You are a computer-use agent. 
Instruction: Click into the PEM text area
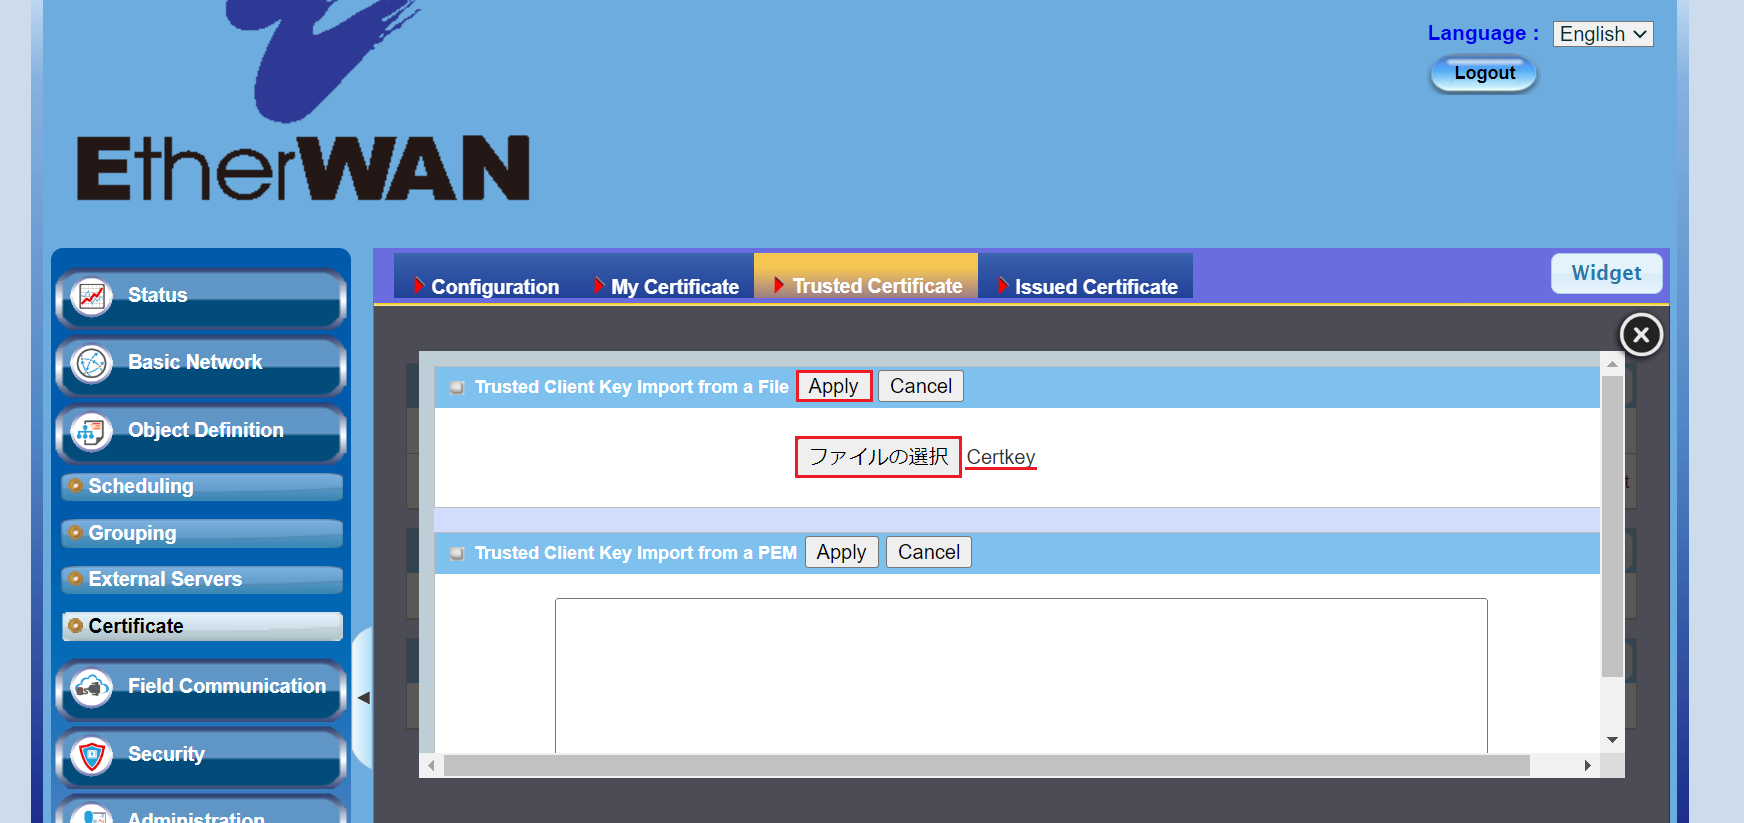(1021, 675)
